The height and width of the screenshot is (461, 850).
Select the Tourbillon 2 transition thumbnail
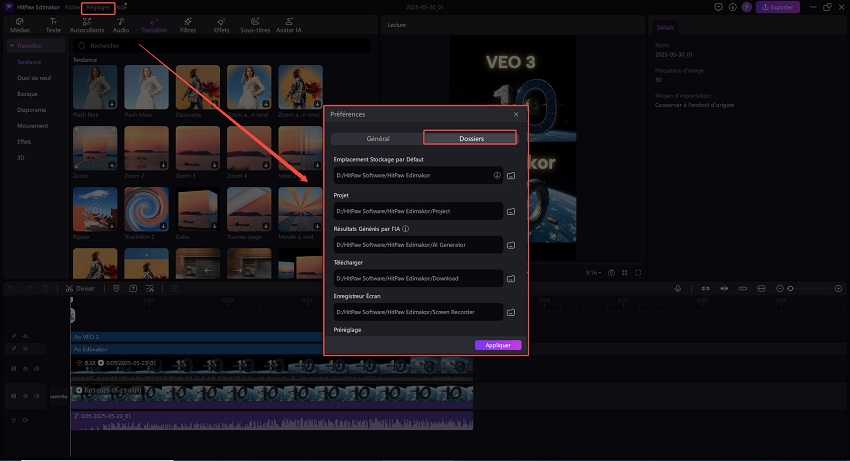[146, 209]
